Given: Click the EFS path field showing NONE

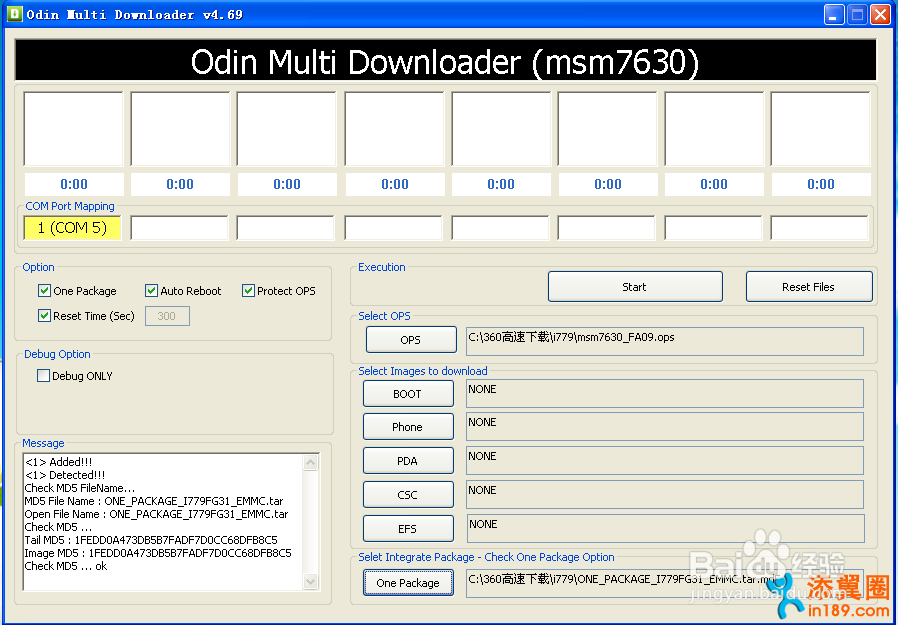Looking at the screenshot, I should click(665, 528).
